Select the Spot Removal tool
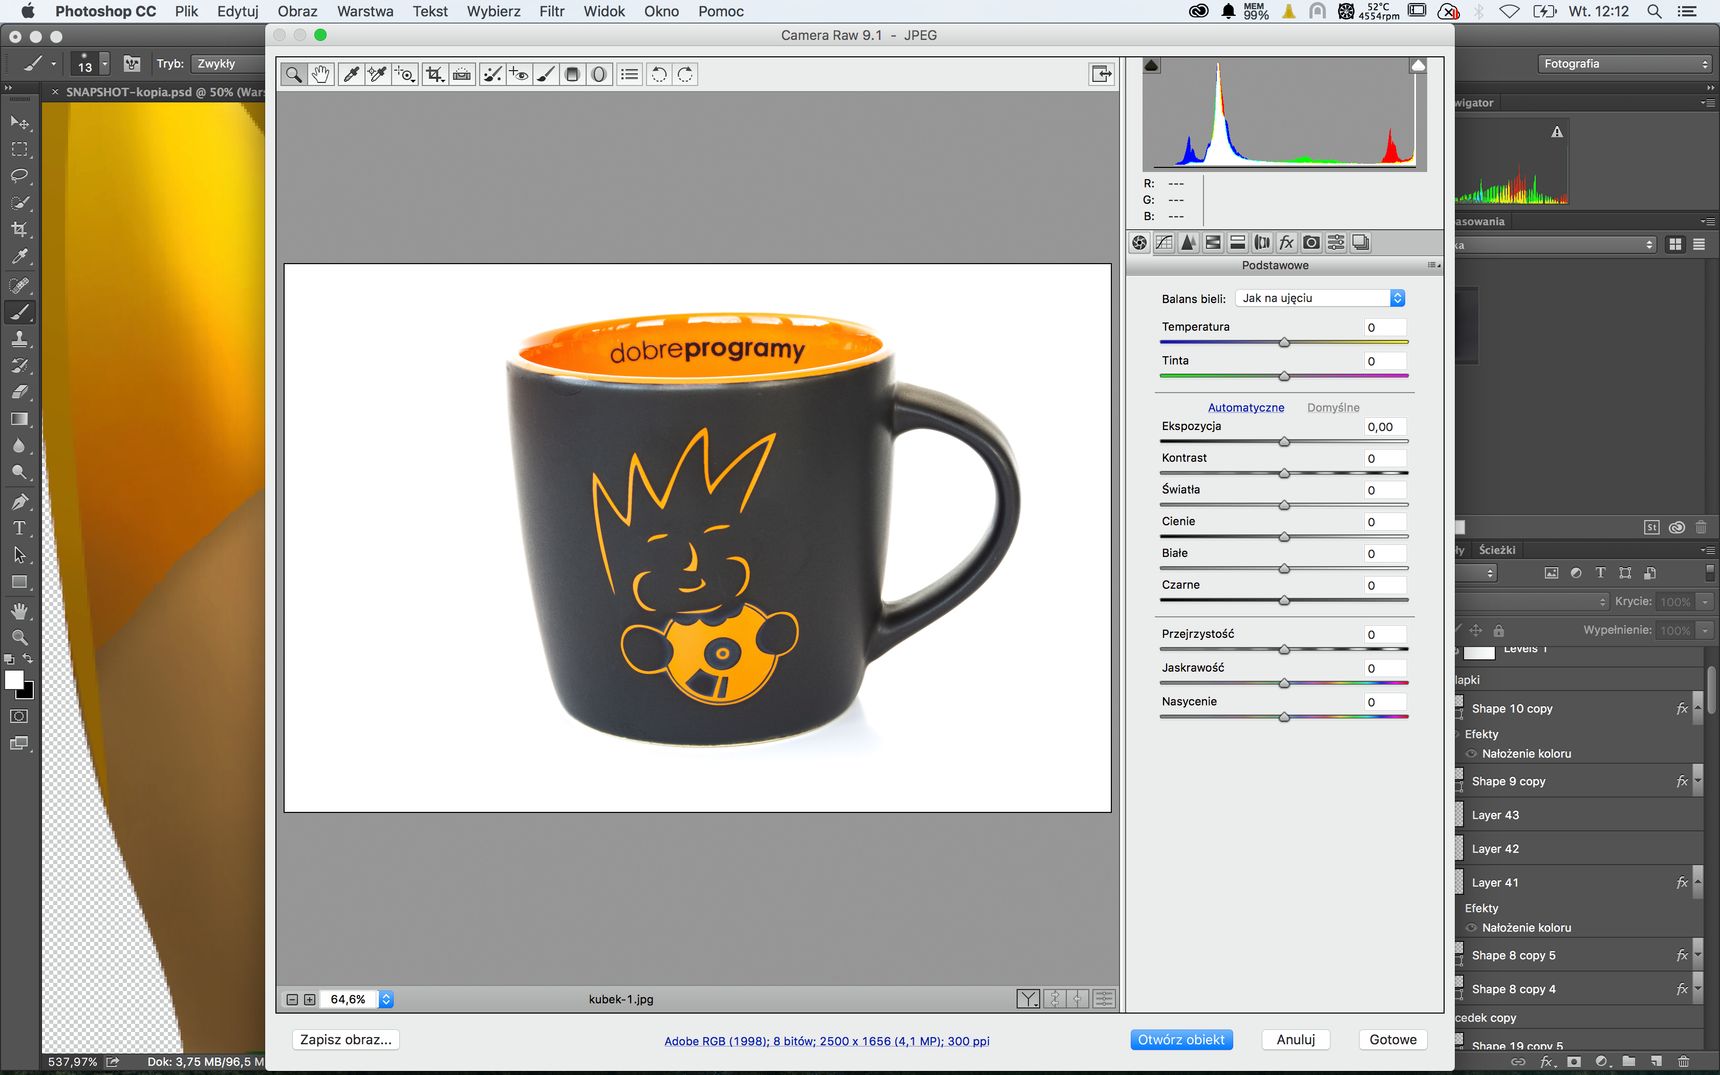This screenshot has height=1075, width=1720. click(x=492, y=74)
